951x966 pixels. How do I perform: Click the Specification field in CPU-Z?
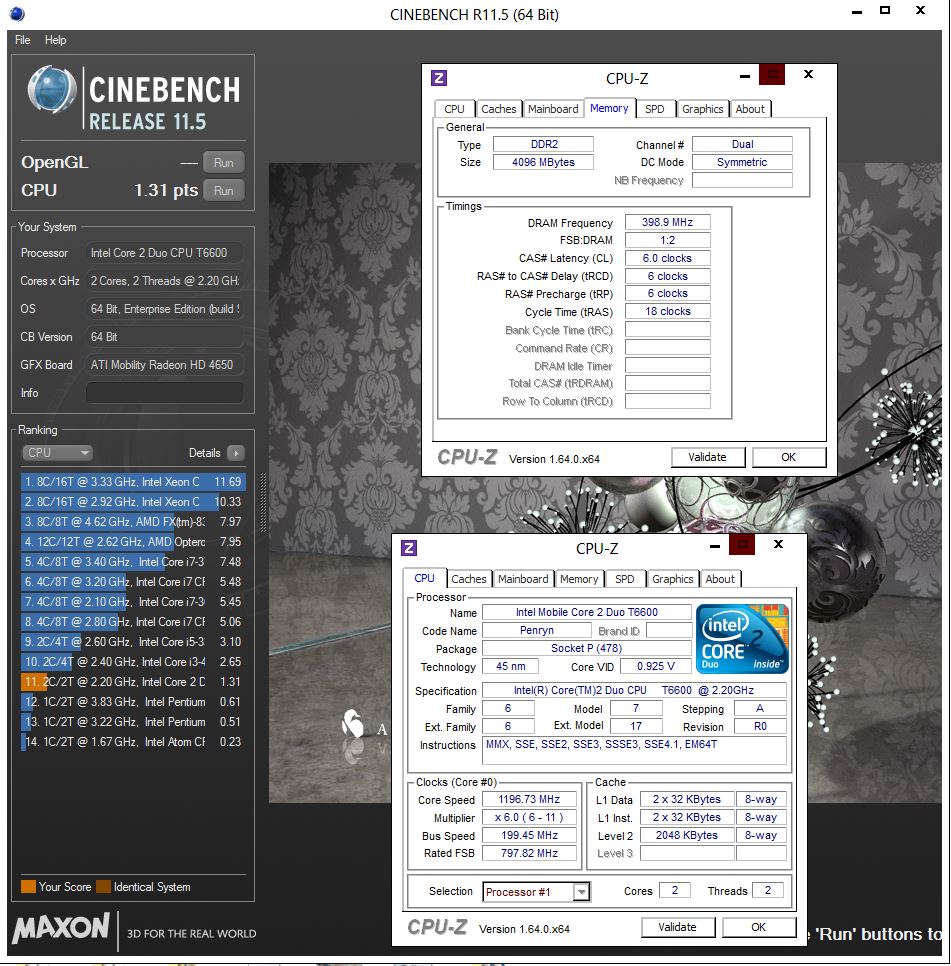click(x=634, y=690)
